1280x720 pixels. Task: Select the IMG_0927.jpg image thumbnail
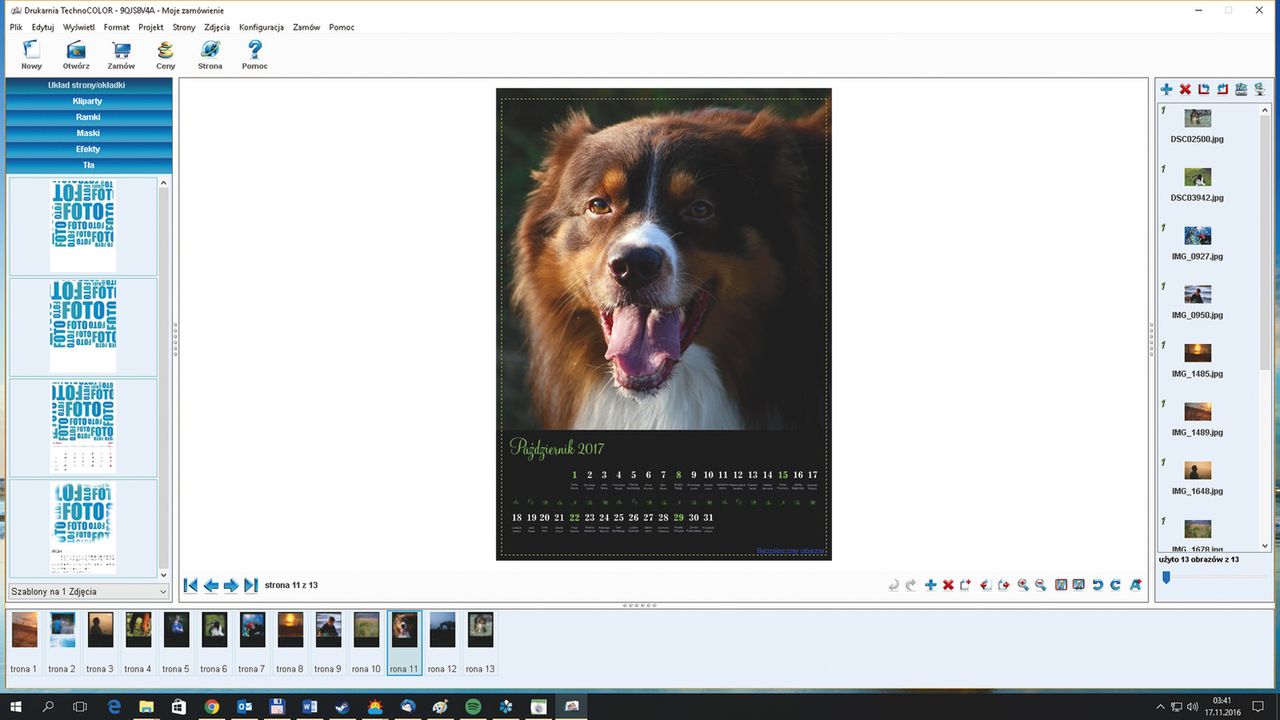1197,236
